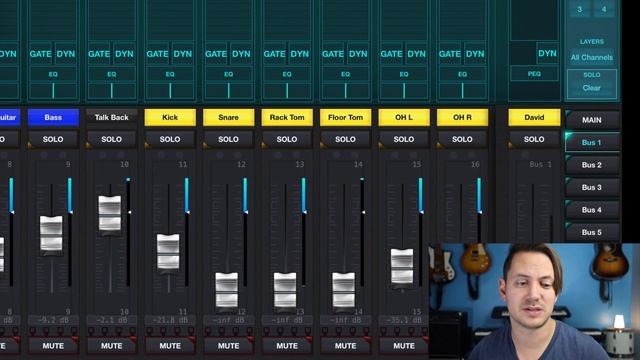The width and height of the screenshot is (640, 360).
Task: Select the yellow Snare channel label
Action: [229, 118]
